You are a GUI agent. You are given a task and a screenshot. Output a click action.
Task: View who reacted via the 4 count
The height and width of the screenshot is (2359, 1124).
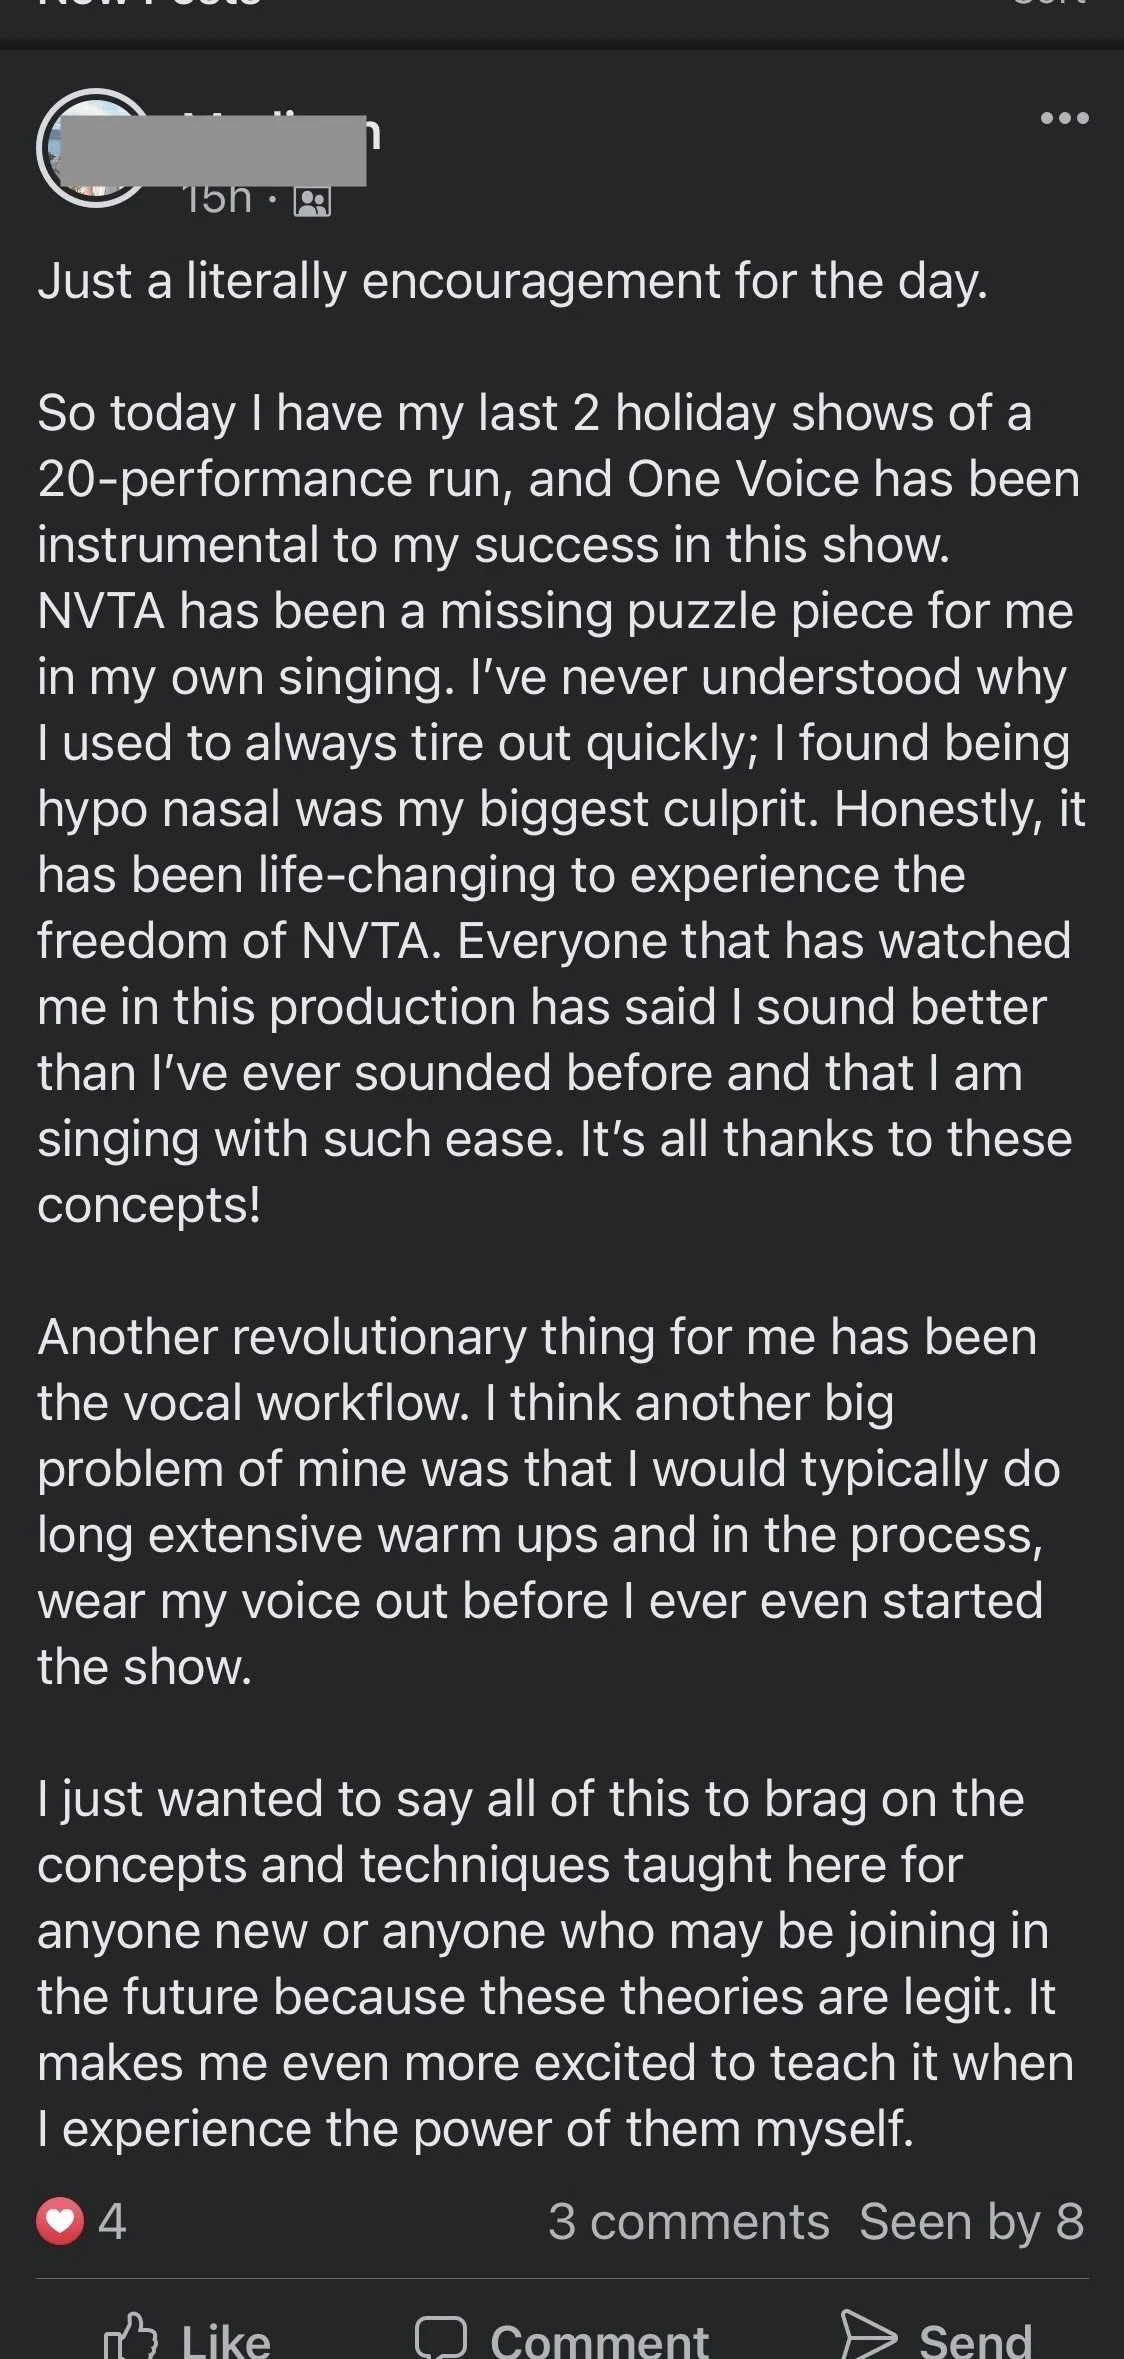(112, 2221)
